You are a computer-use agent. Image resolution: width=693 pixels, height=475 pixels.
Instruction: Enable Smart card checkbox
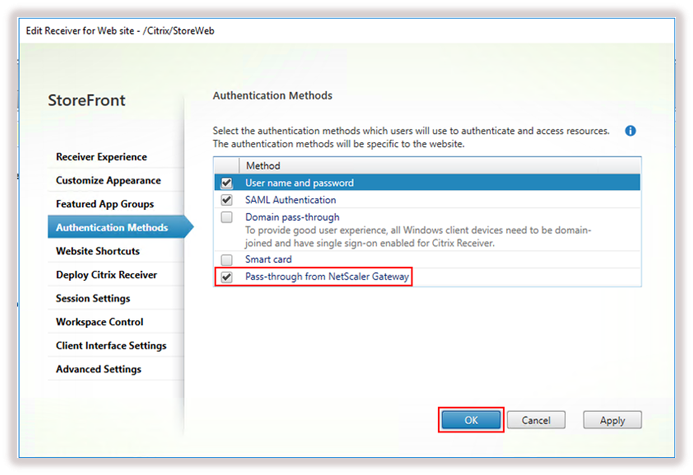tap(227, 259)
